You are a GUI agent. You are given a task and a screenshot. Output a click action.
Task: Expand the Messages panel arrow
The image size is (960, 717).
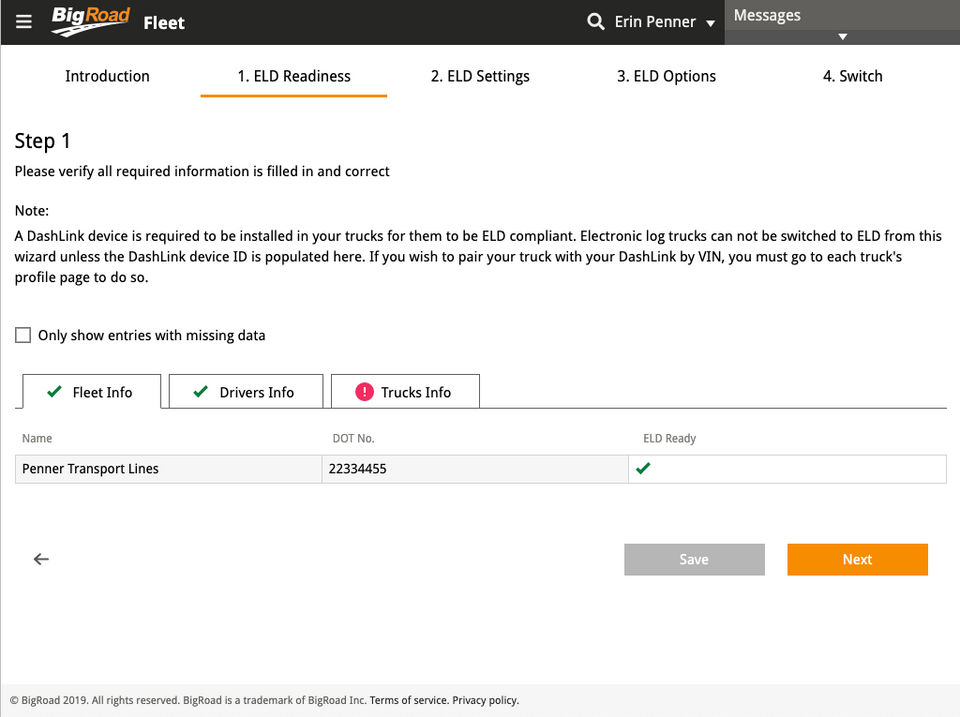(842, 36)
